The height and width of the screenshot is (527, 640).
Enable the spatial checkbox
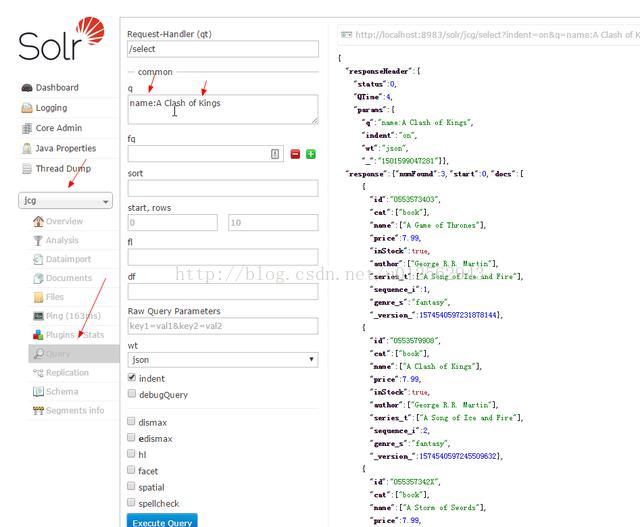click(x=131, y=486)
